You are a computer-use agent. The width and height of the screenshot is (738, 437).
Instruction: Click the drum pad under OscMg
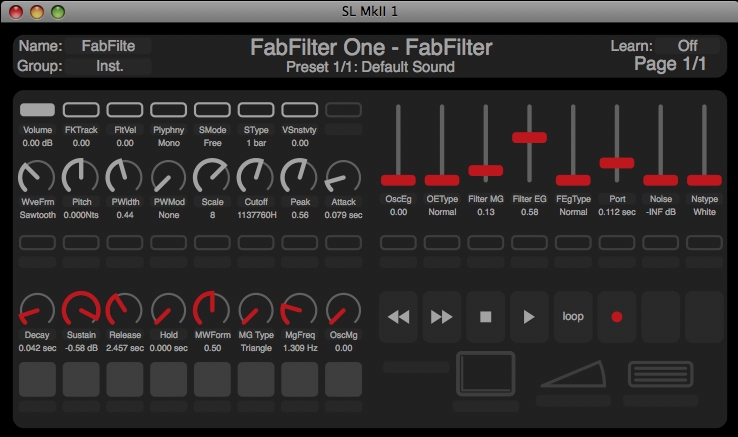coord(344,379)
